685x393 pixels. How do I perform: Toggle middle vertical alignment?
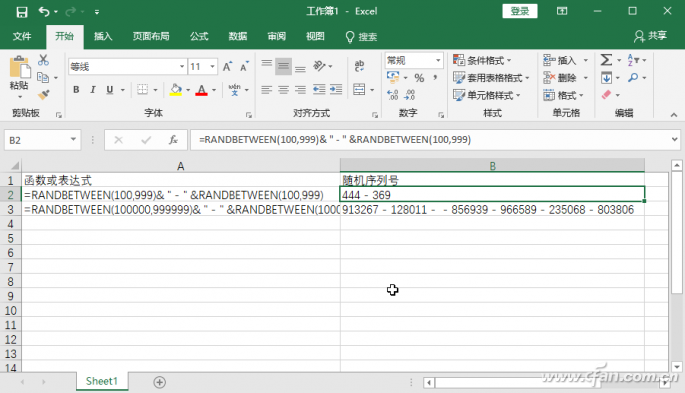[283, 66]
